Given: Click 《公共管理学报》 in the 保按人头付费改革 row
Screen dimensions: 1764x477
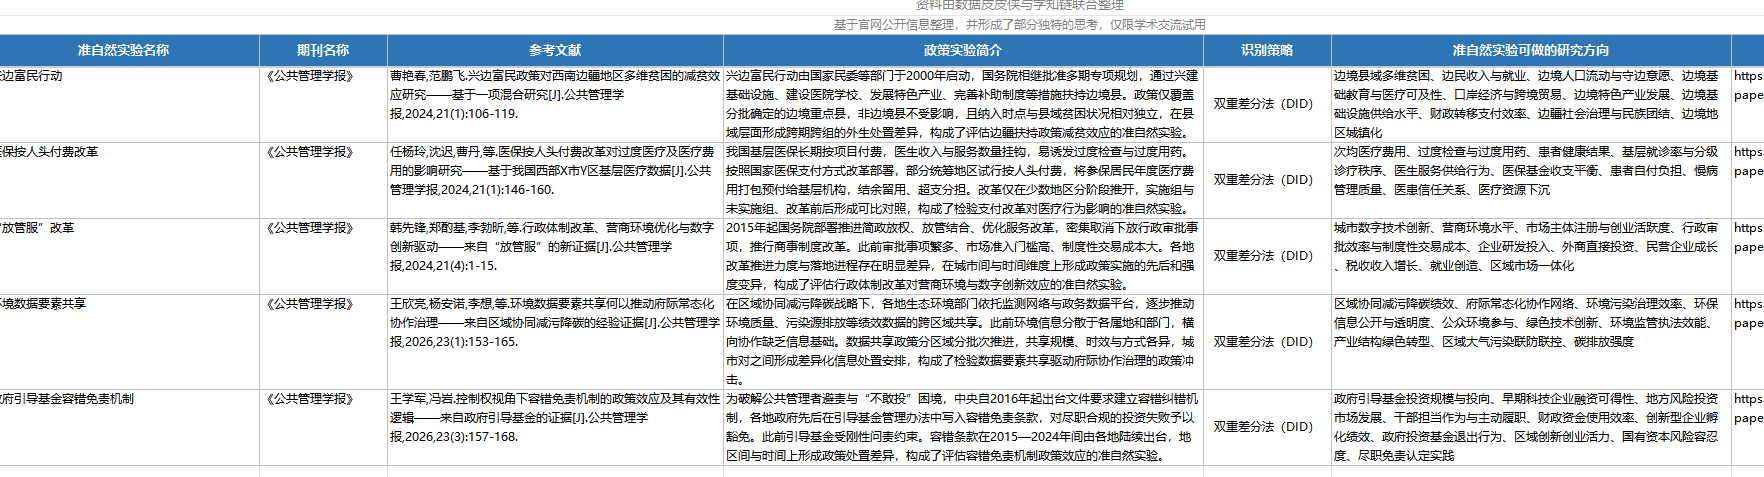Looking at the screenshot, I should point(310,152).
